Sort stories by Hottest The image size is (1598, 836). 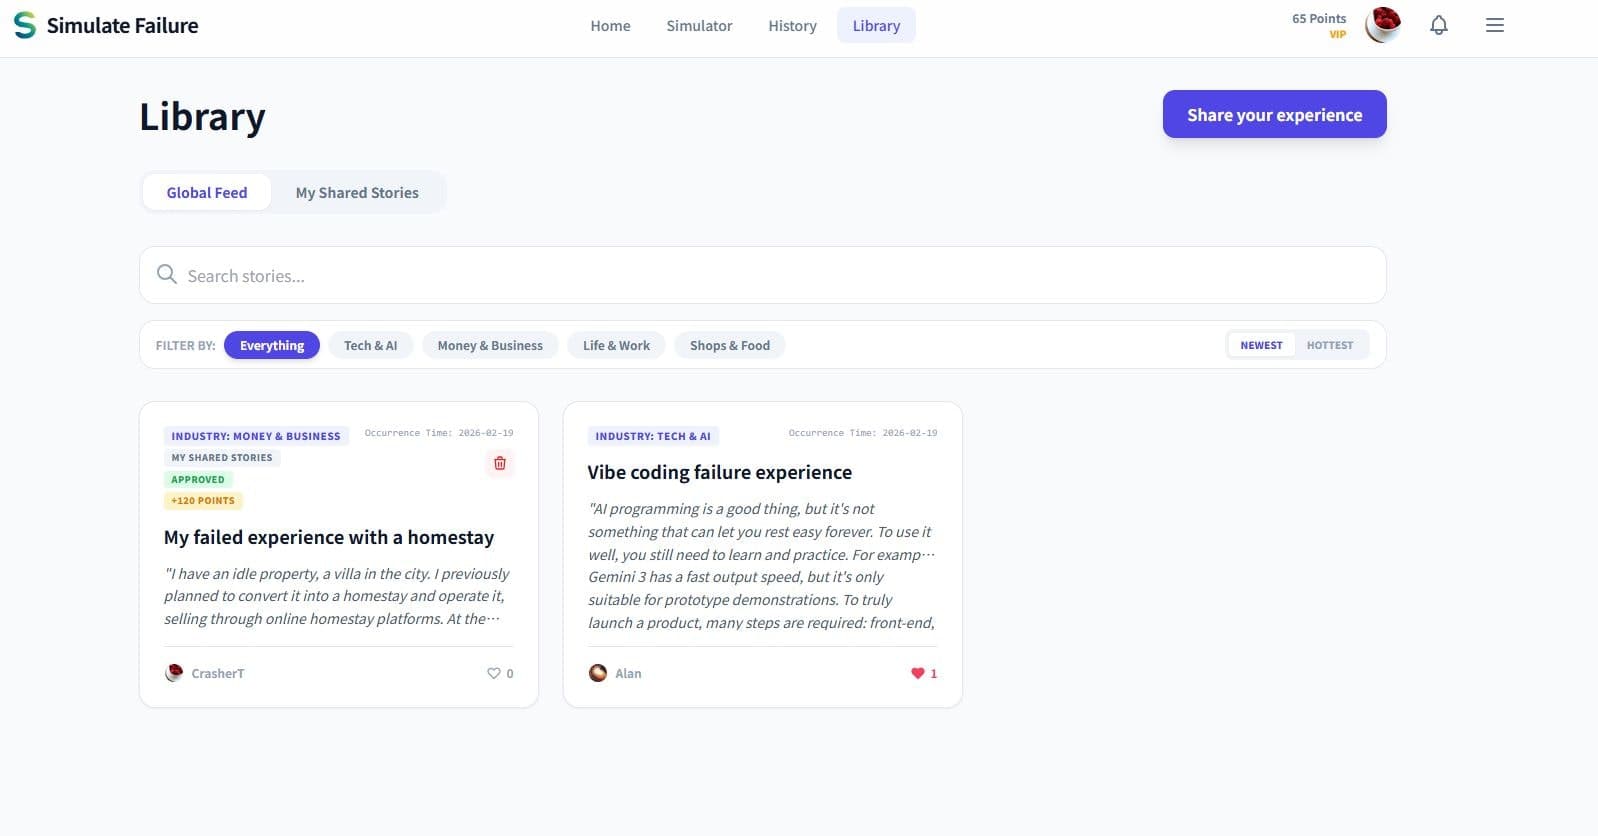(x=1329, y=345)
